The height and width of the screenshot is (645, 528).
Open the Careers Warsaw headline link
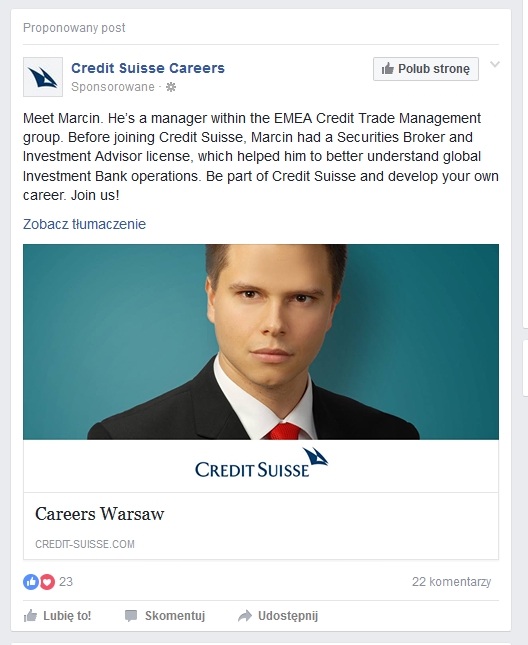click(x=100, y=514)
